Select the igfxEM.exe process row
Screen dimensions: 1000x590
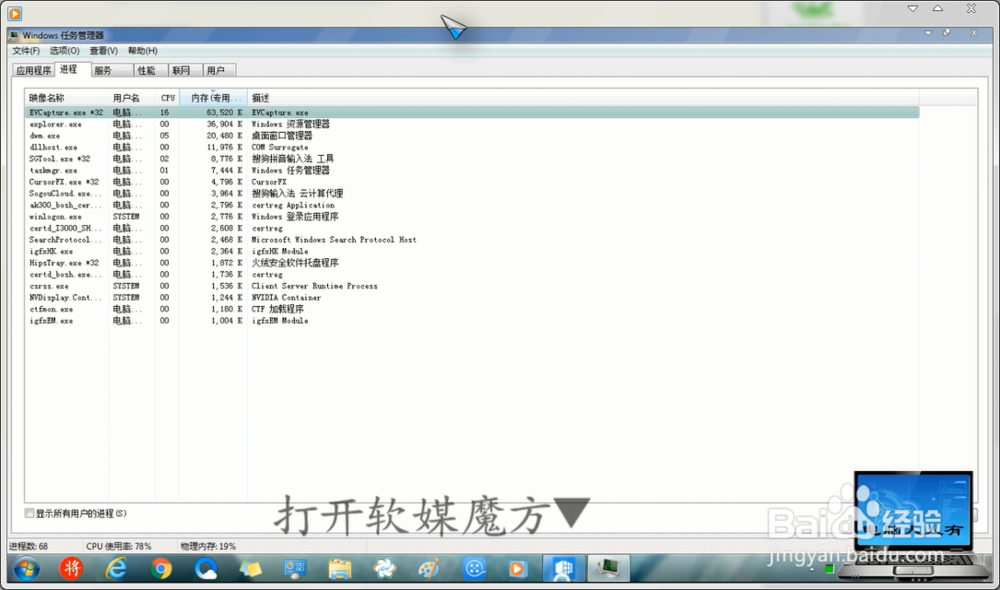click(472, 320)
